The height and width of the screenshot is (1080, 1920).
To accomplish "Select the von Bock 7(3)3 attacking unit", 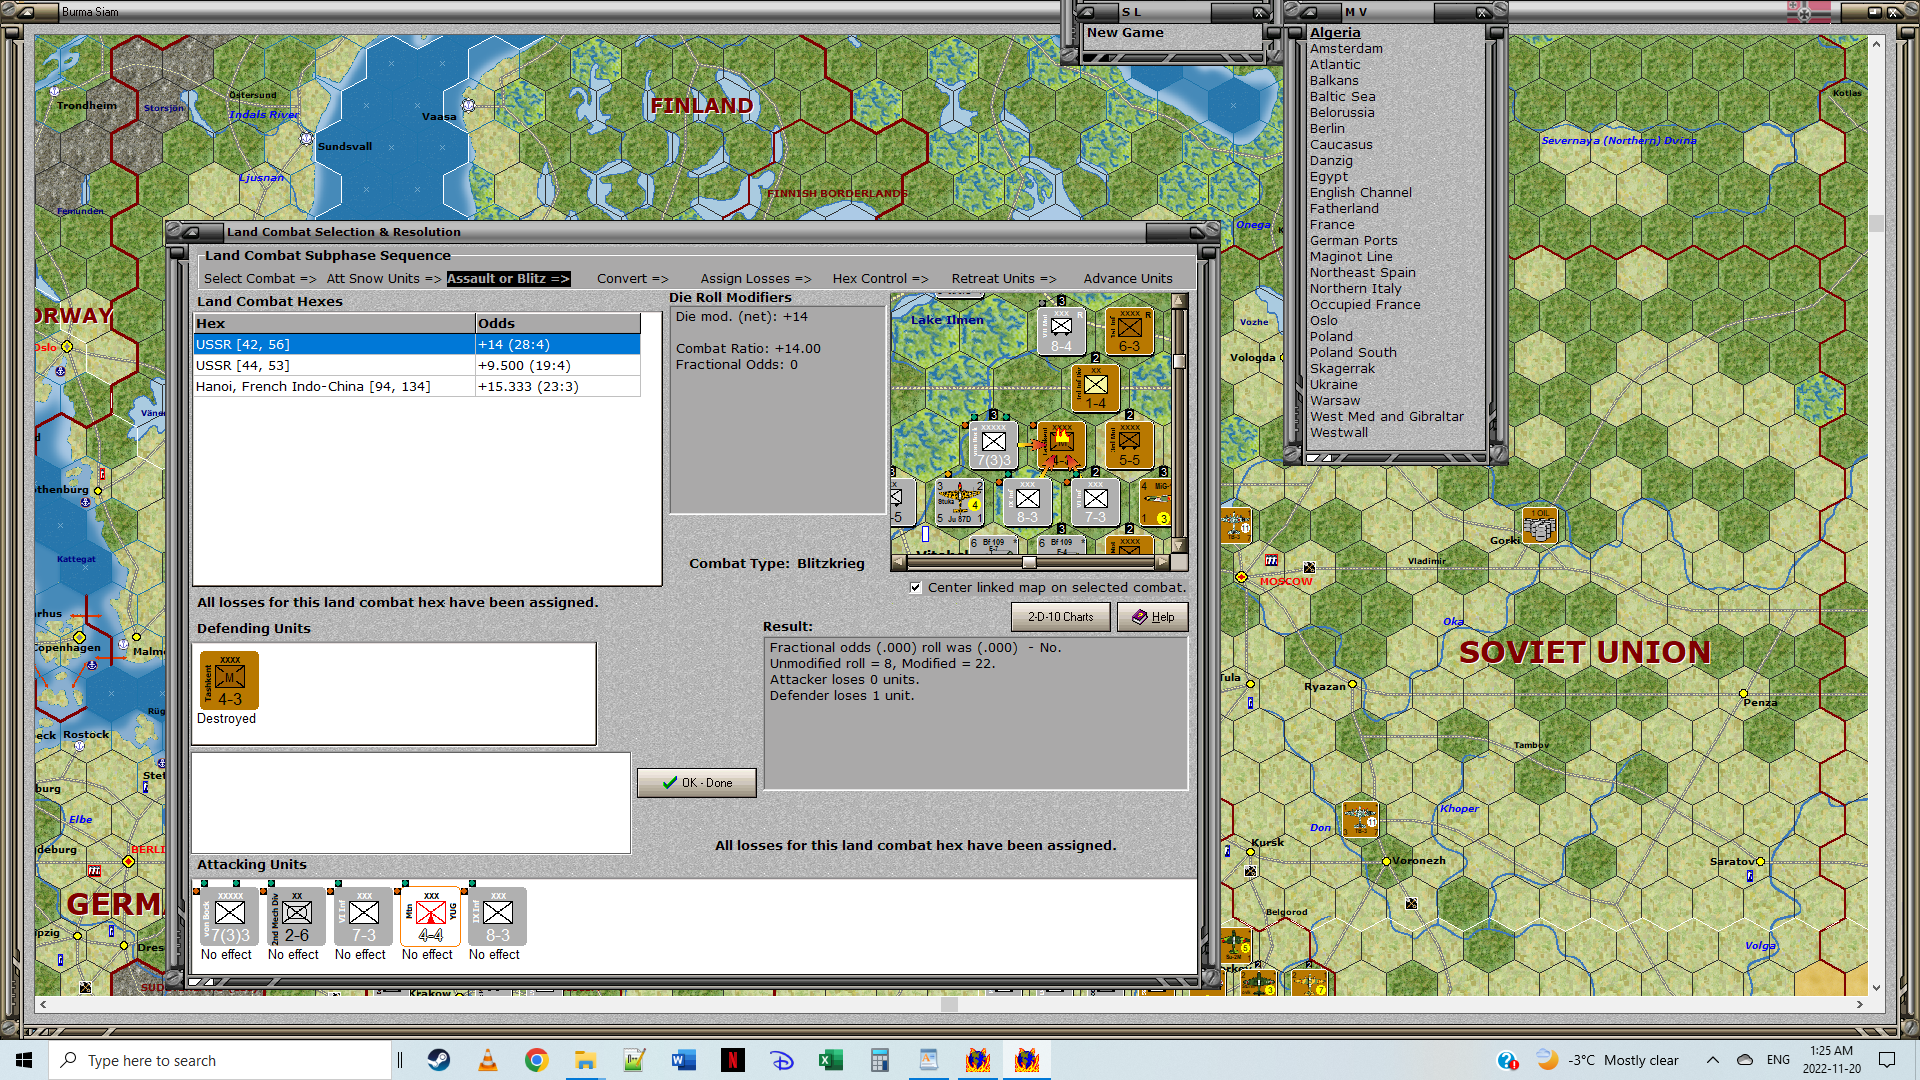I will coord(229,917).
